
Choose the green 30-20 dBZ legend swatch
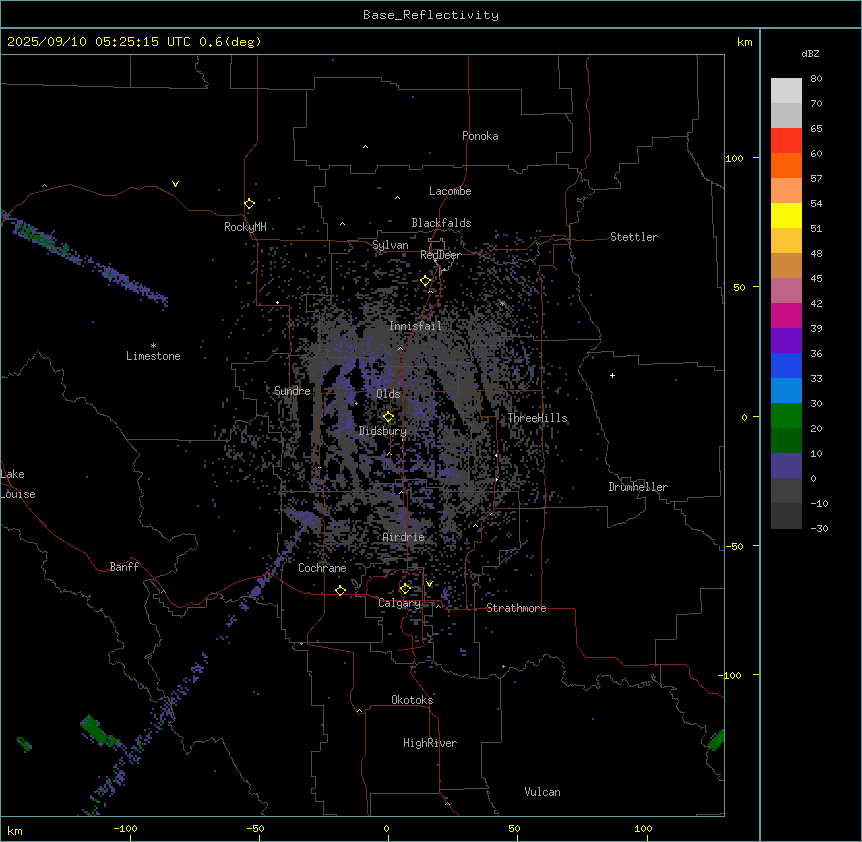tap(786, 416)
